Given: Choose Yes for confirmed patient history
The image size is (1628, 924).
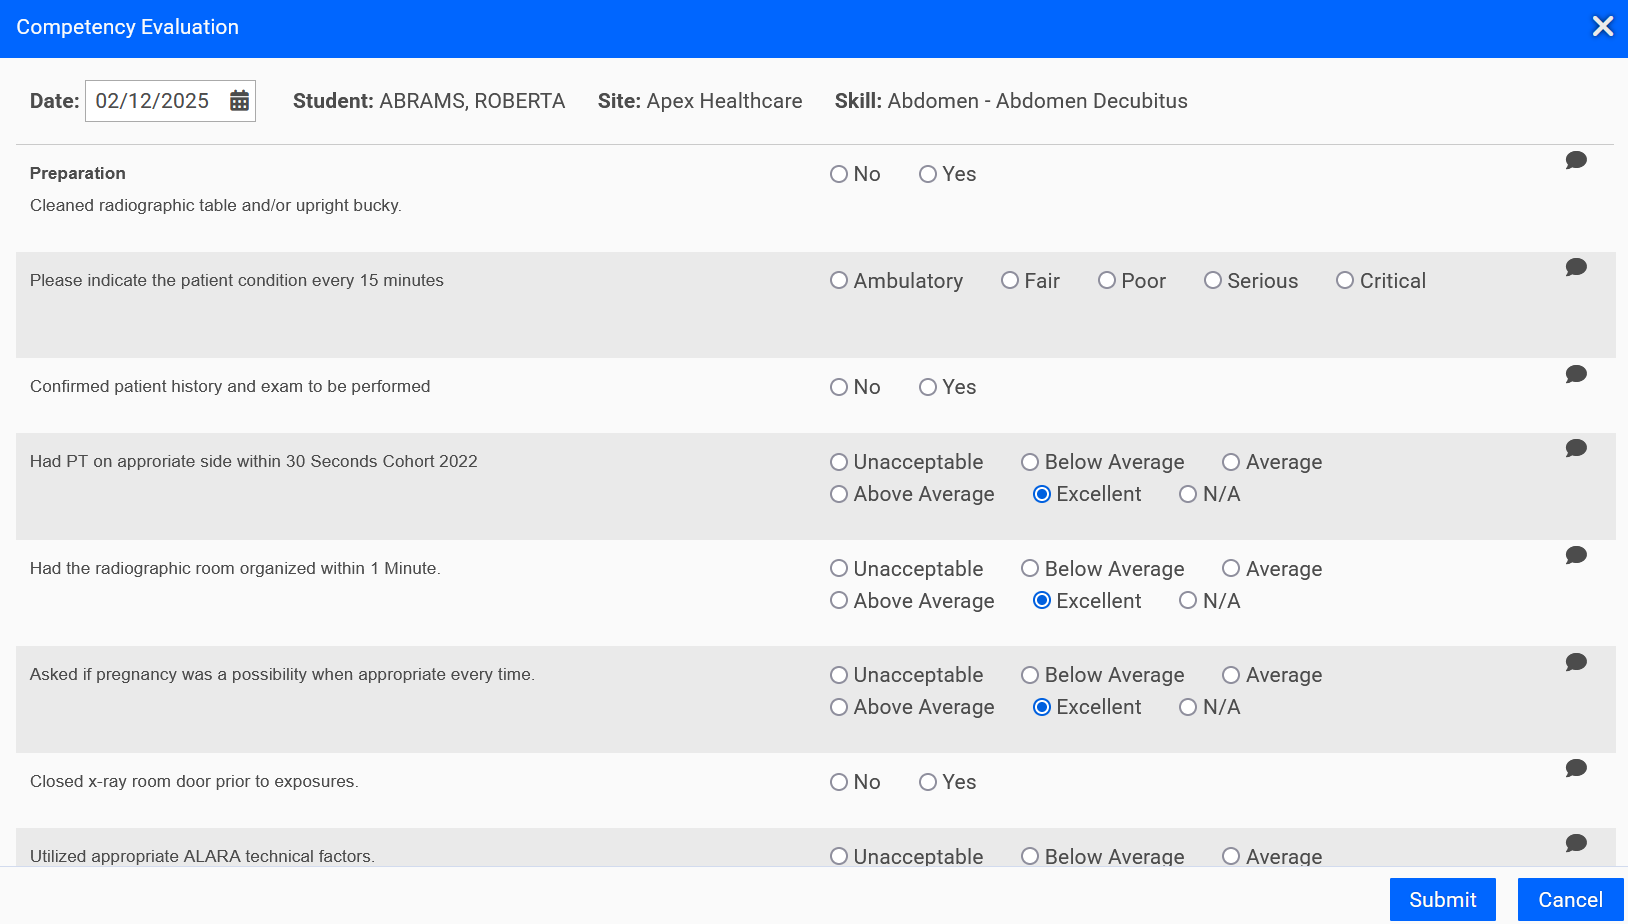Looking at the screenshot, I should click(x=928, y=387).
